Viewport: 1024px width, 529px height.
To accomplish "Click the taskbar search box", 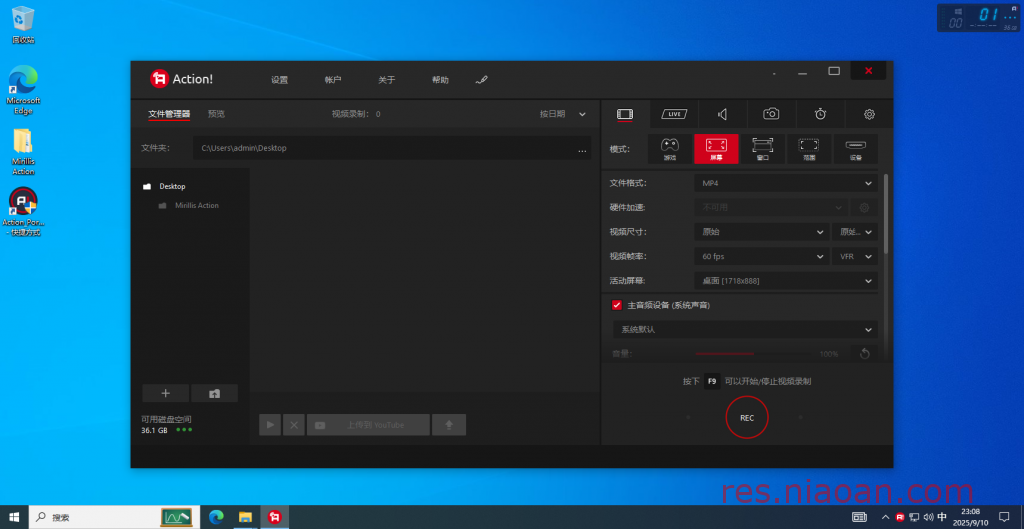I will click(114, 517).
